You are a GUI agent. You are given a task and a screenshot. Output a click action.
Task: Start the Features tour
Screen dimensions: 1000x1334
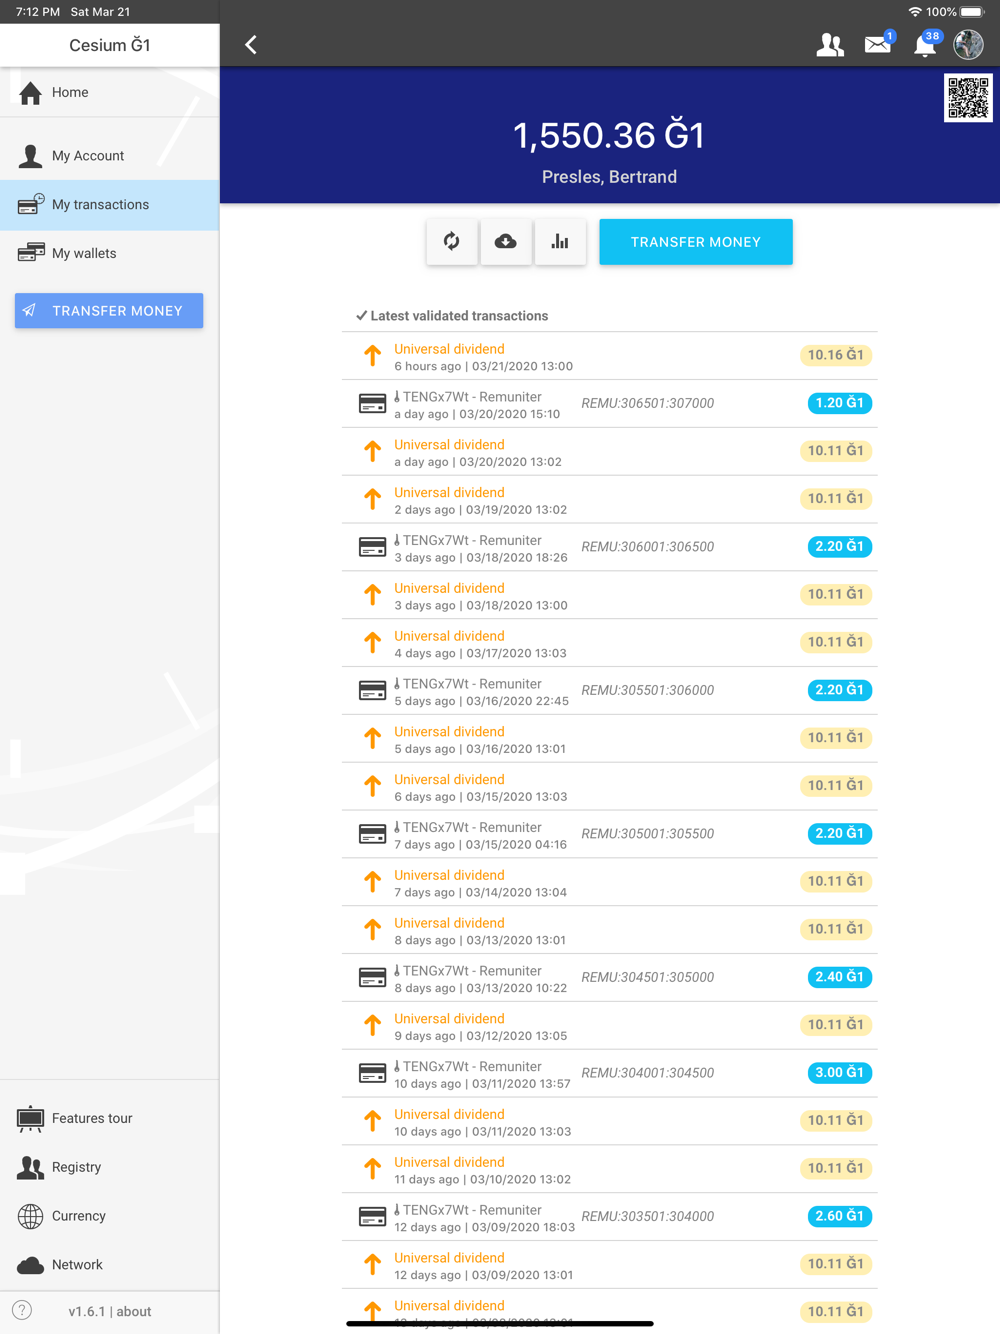coord(110,1119)
